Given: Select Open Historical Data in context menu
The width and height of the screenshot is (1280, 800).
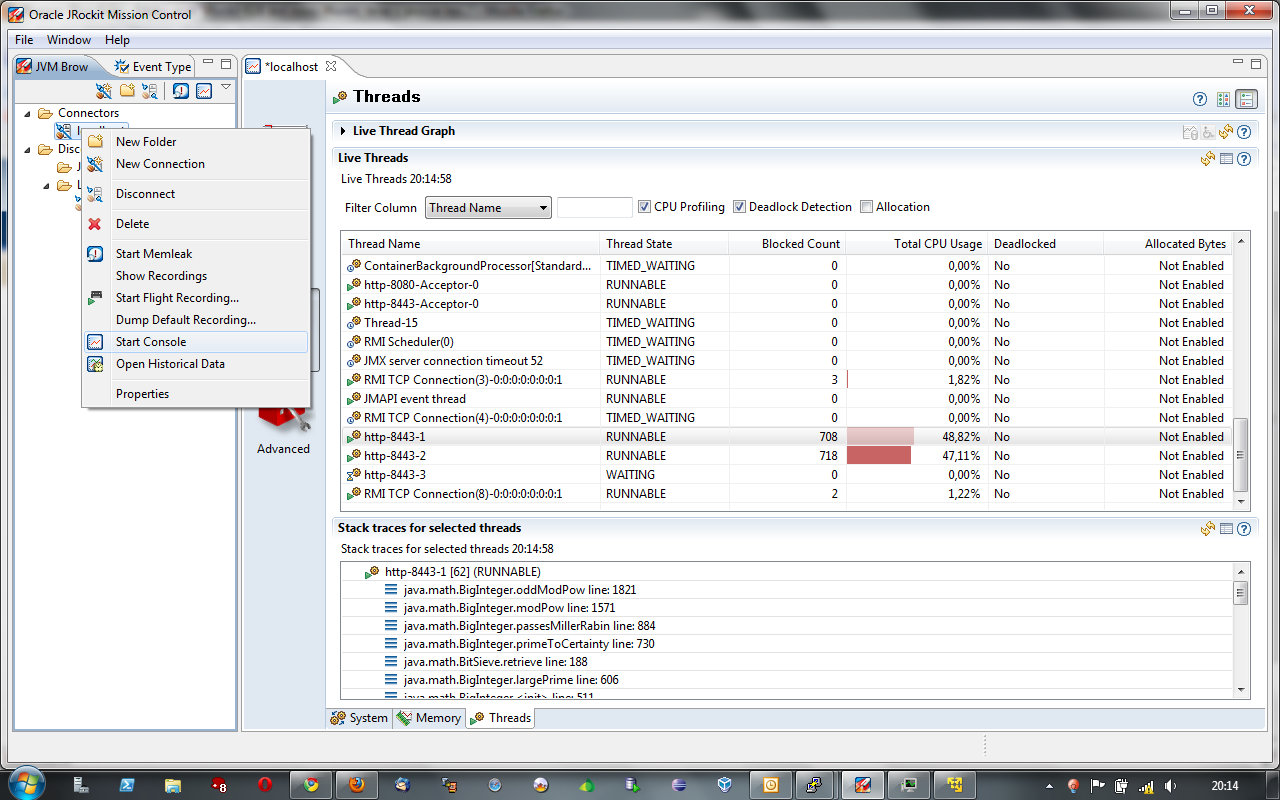Looking at the screenshot, I should pyautogui.click(x=196, y=364).
